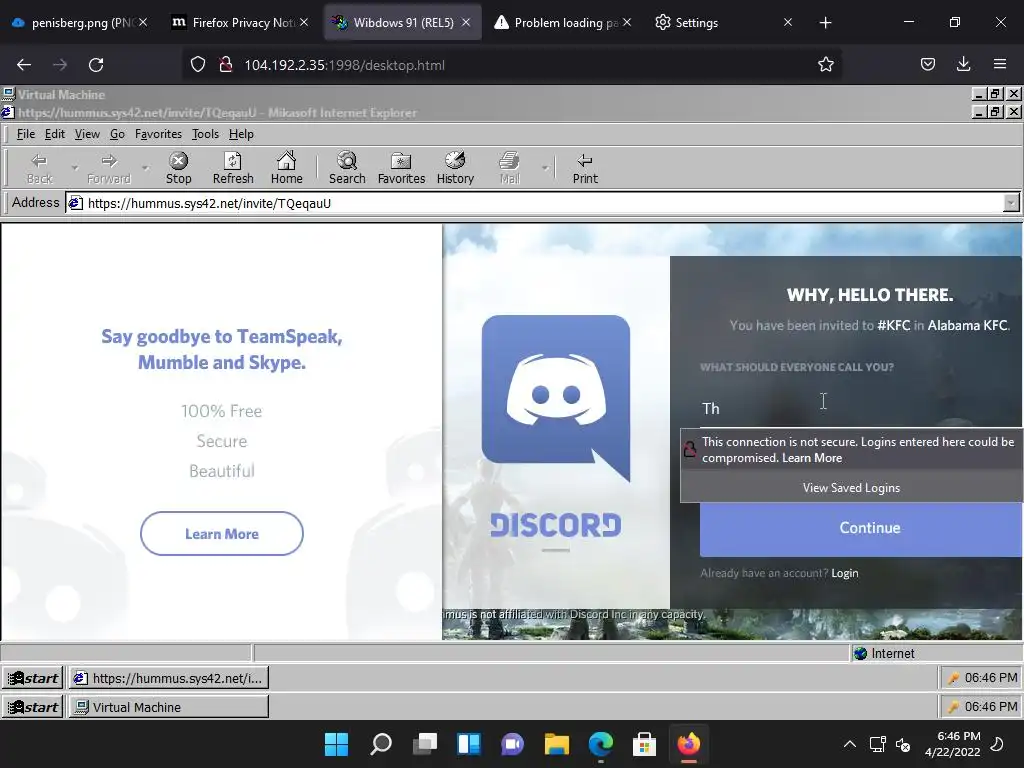
Task: Switch to the Firefox Privacy Notice tab
Action: click(x=239, y=22)
